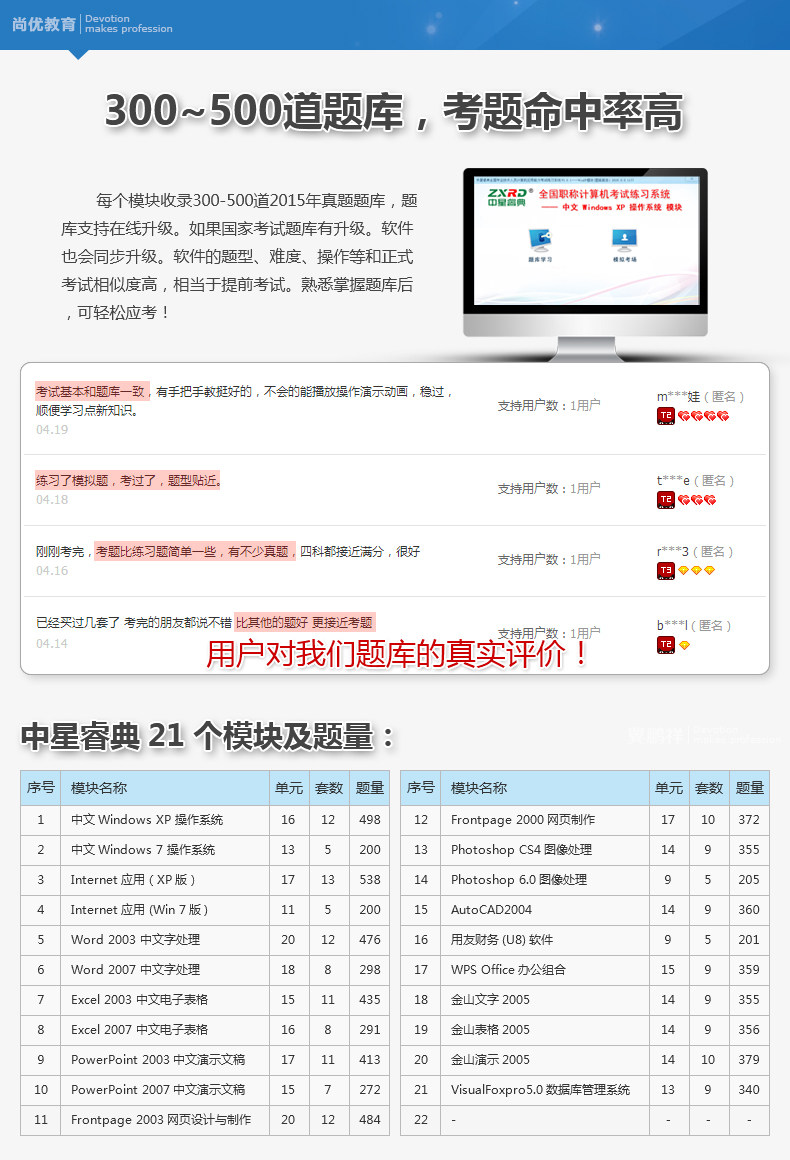Screen dimensions: 790x1160
Task: Select the PowerPoint 2007 中文演示文稿 module cell
Action: pyautogui.click(x=165, y=1090)
